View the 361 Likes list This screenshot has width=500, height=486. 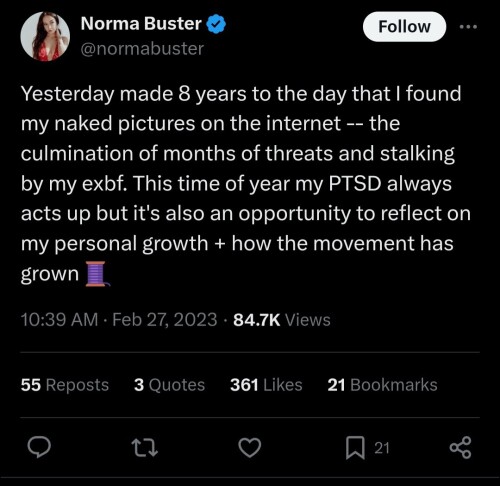266,385
